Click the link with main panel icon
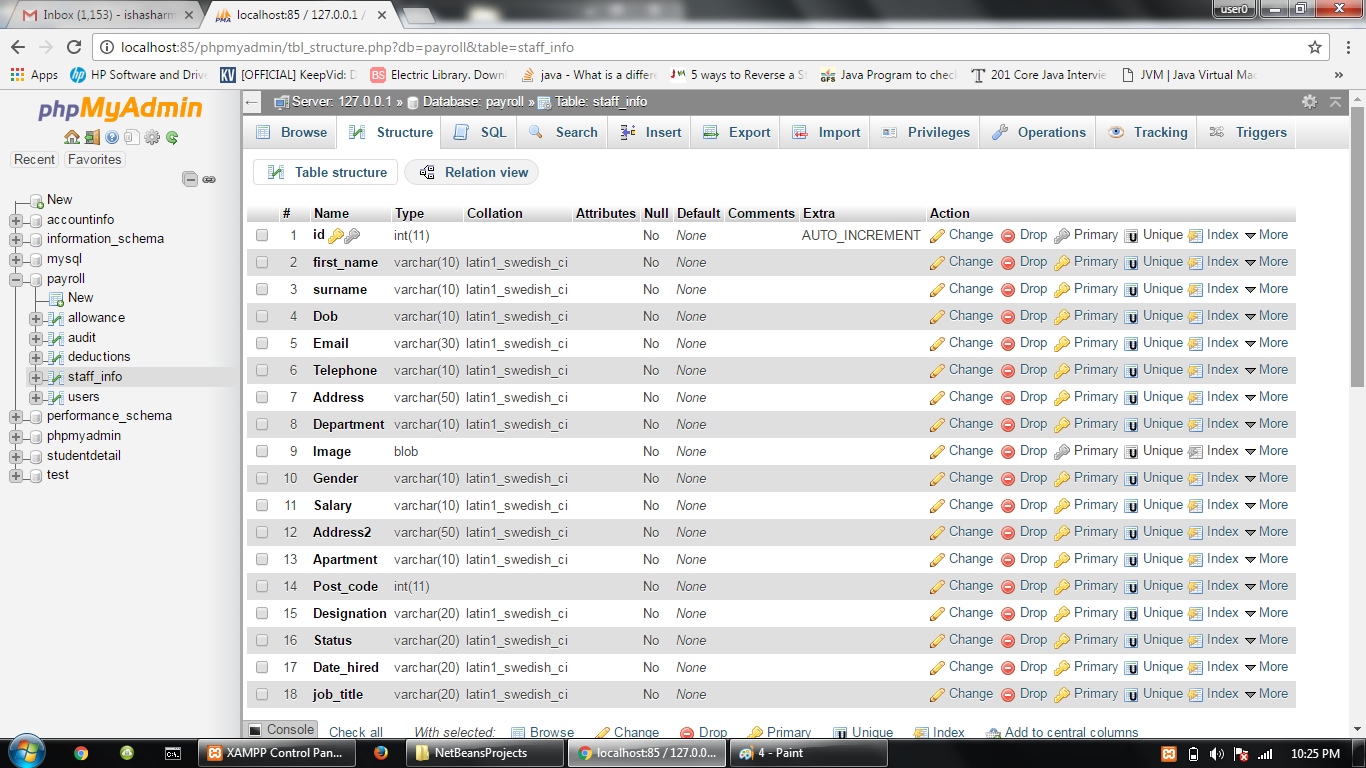This screenshot has width=1366, height=768. pyautogui.click(x=209, y=179)
